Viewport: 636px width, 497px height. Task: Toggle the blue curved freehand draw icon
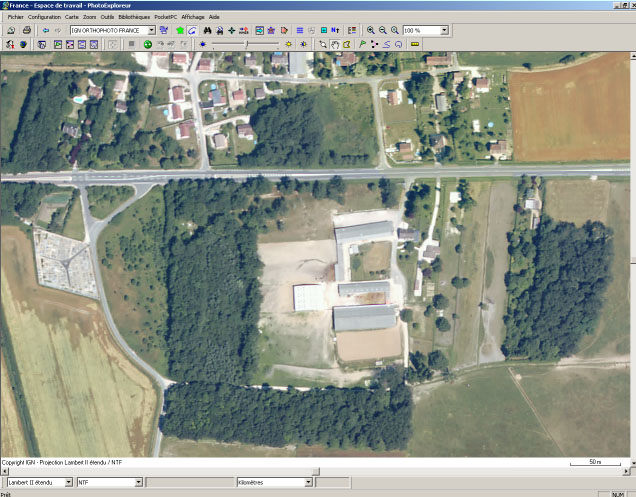[x=192, y=30]
